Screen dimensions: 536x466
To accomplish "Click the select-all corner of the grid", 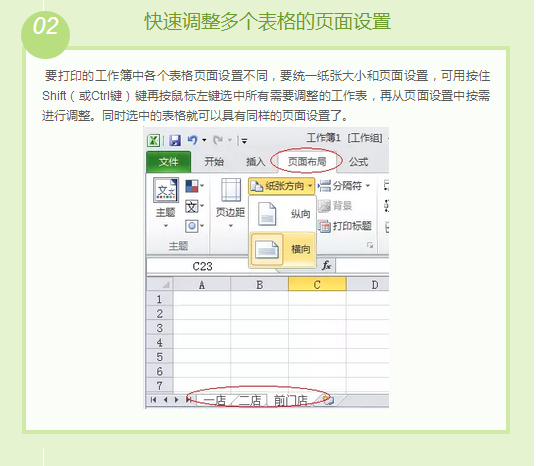I will (160, 284).
